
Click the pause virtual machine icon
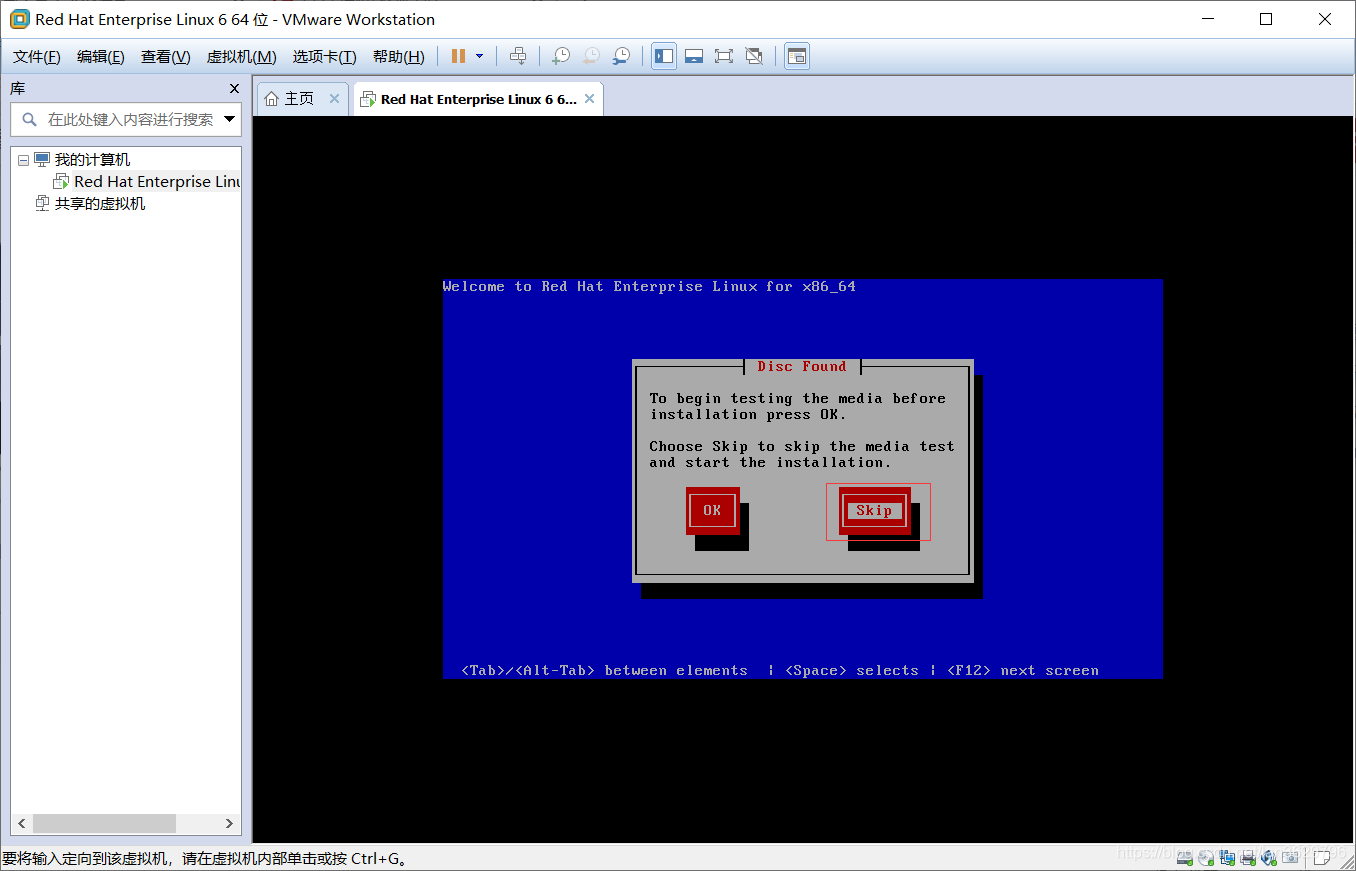click(x=458, y=56)
